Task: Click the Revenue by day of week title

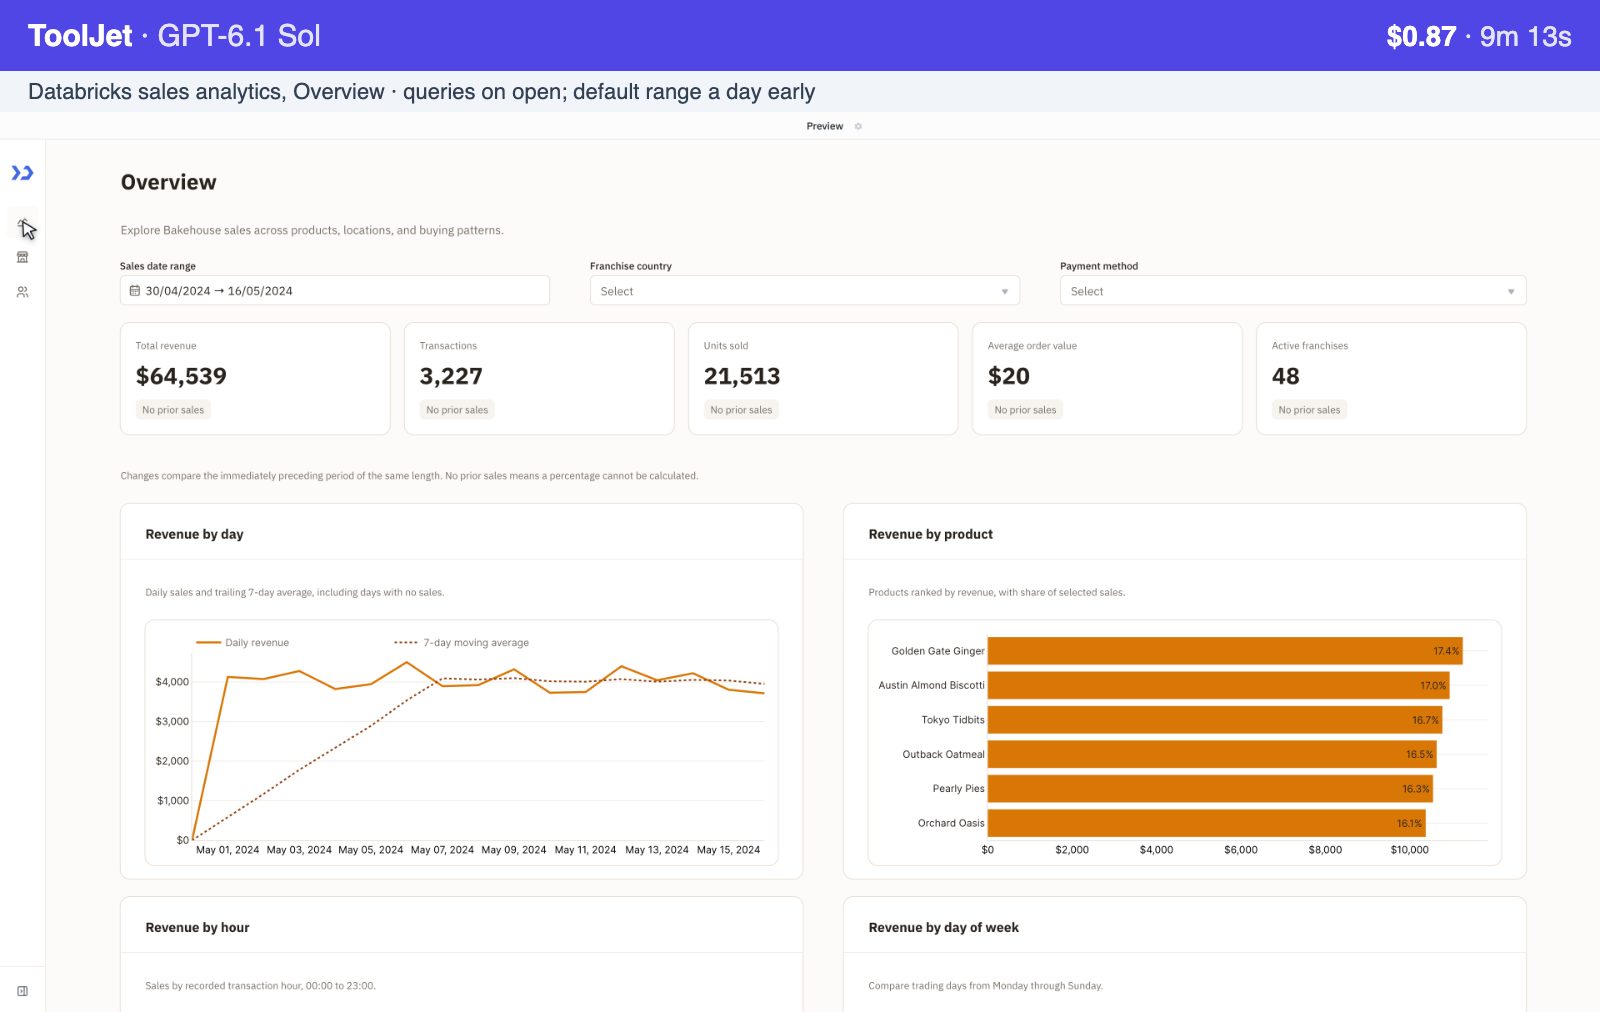Action: [x=943, y=927]
